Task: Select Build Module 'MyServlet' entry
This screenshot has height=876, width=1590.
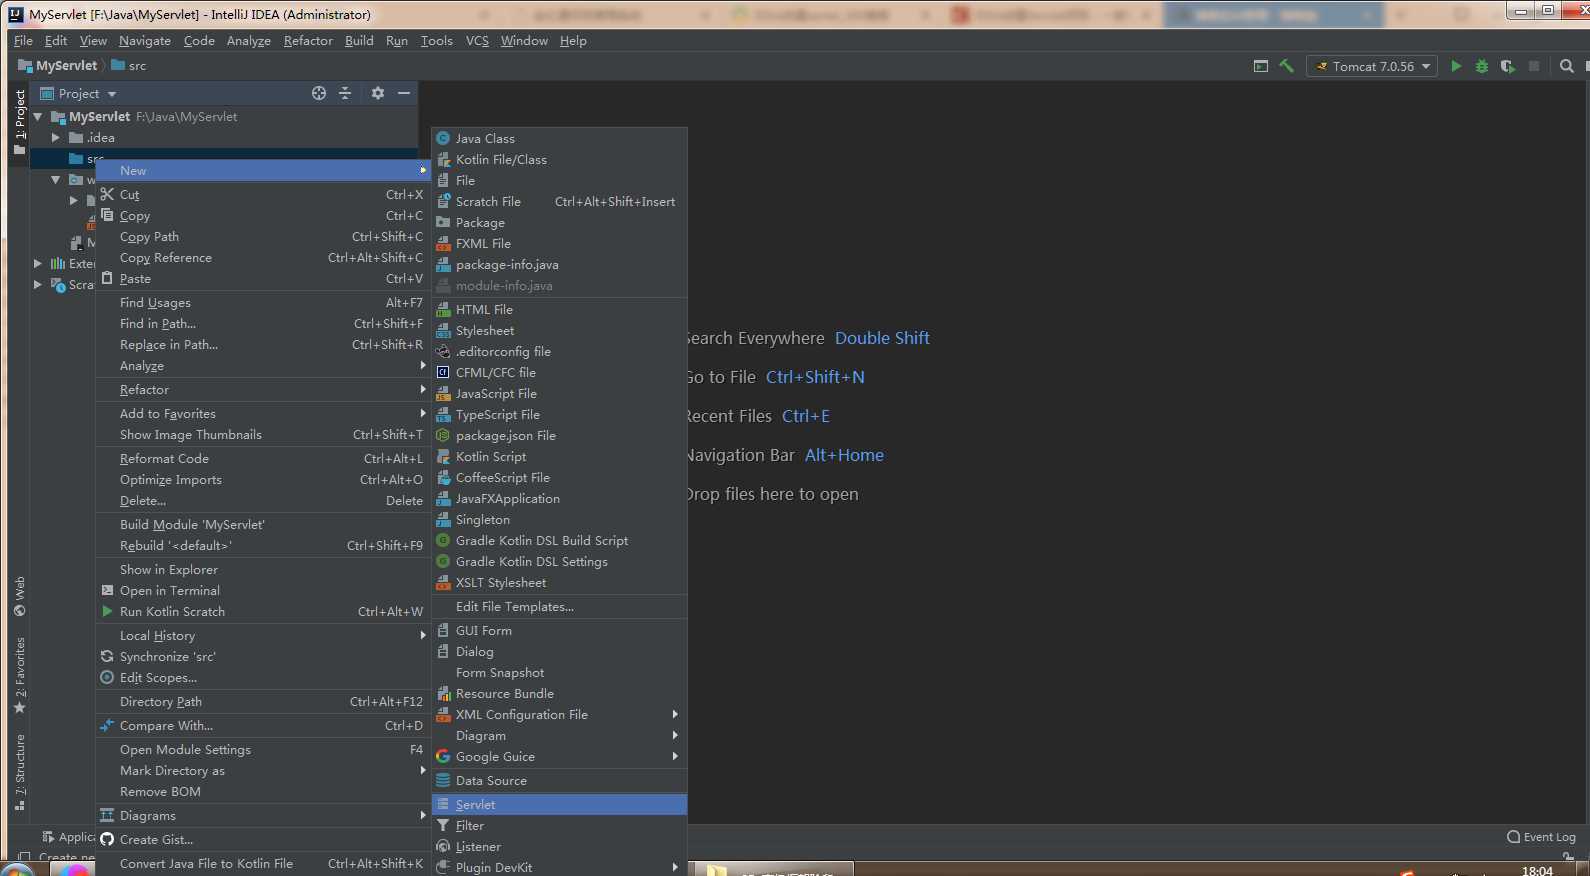Action: click(x=262, y=525)
